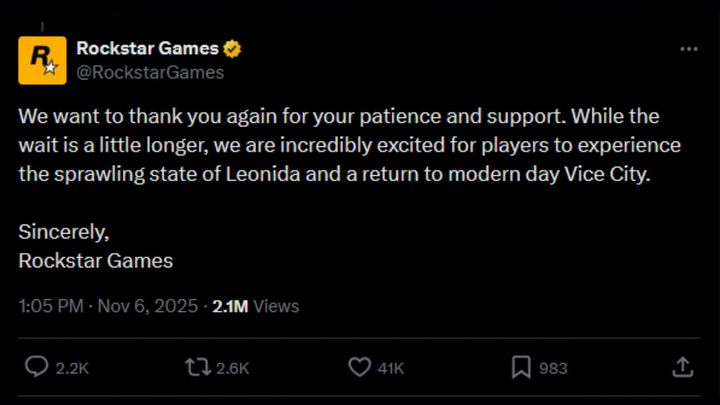Like the post with the heart icon
The image size is (720, 405).
tap(359, 367)
